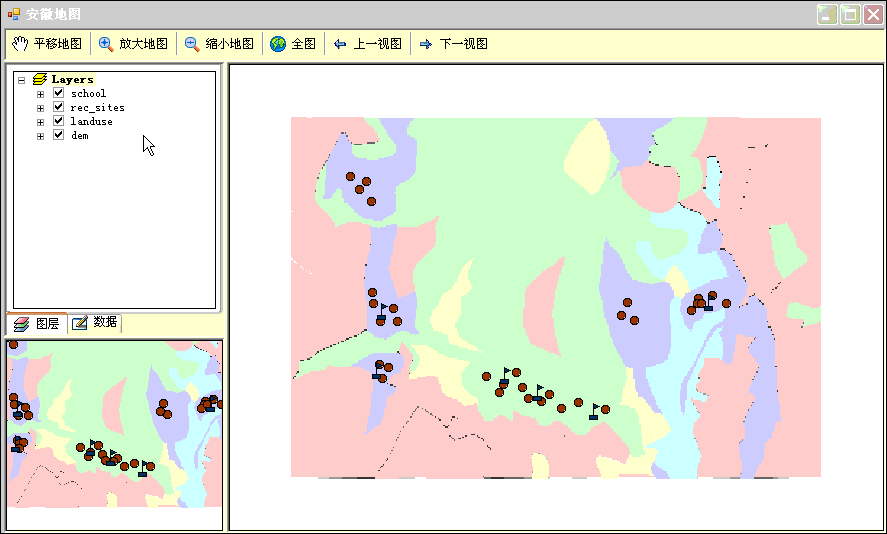
Task: Collapse the Layers root node
Action: (x=21, y=80)
